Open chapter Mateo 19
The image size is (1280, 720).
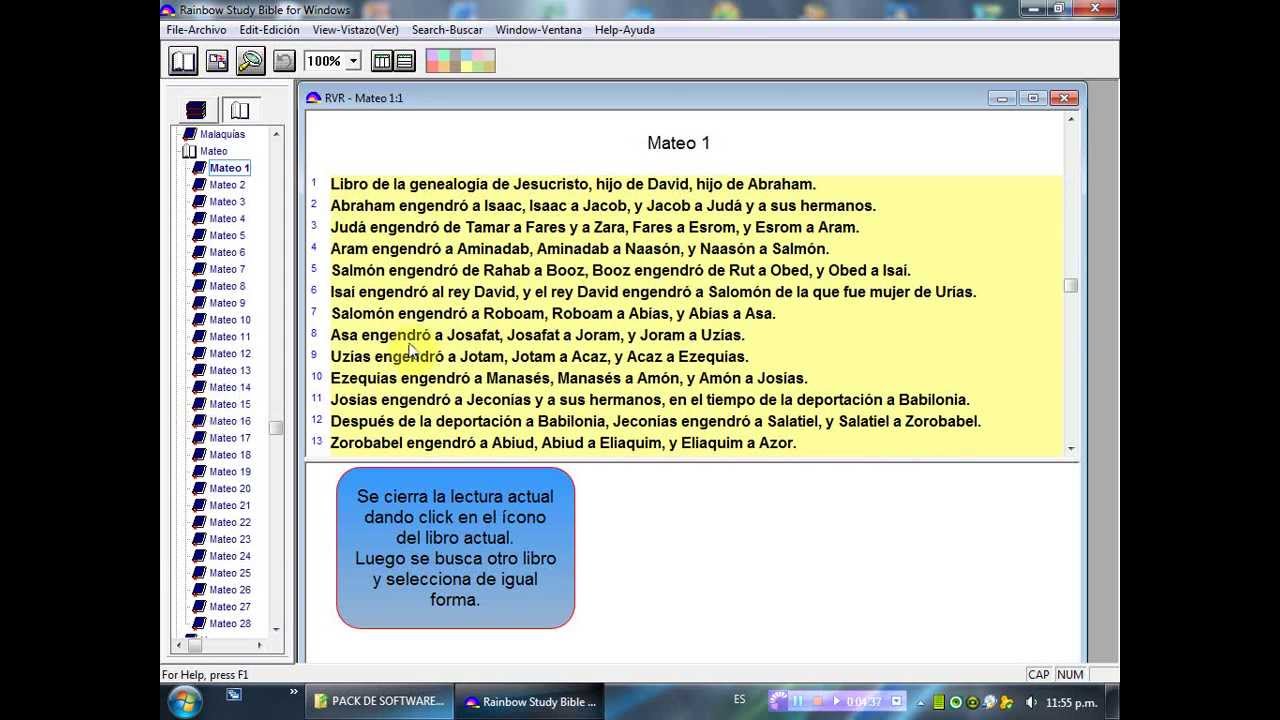pyautogui.click(x=230, y=472)
